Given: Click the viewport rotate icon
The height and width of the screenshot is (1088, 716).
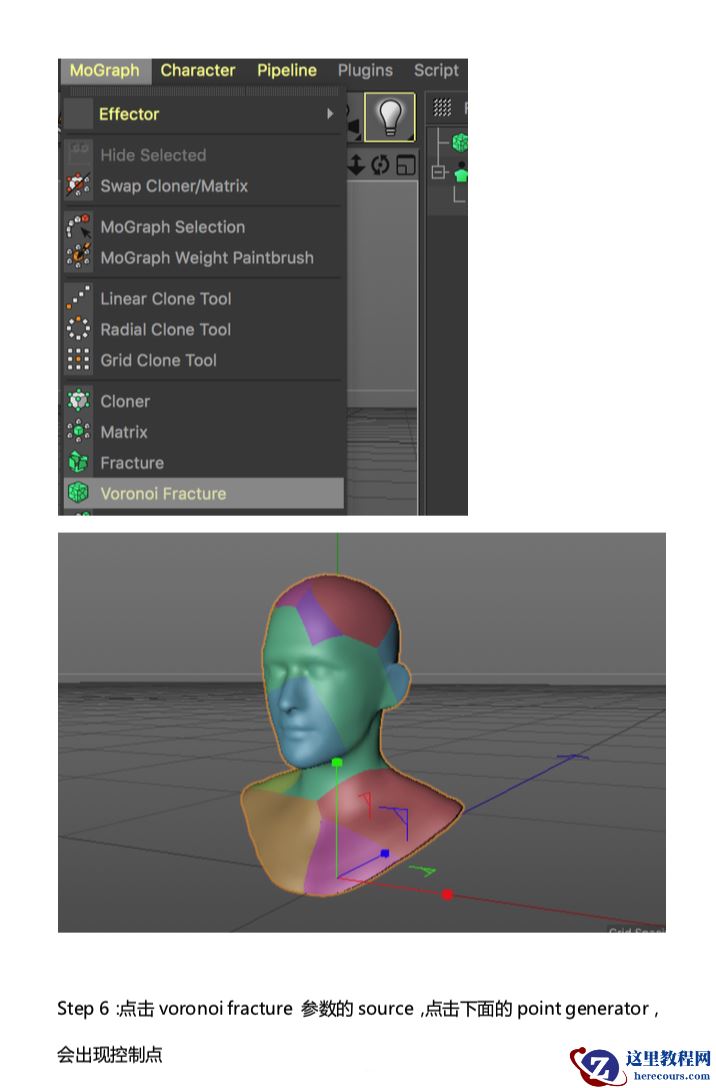Looking at the screenshot, I should (x=380, y=164).
